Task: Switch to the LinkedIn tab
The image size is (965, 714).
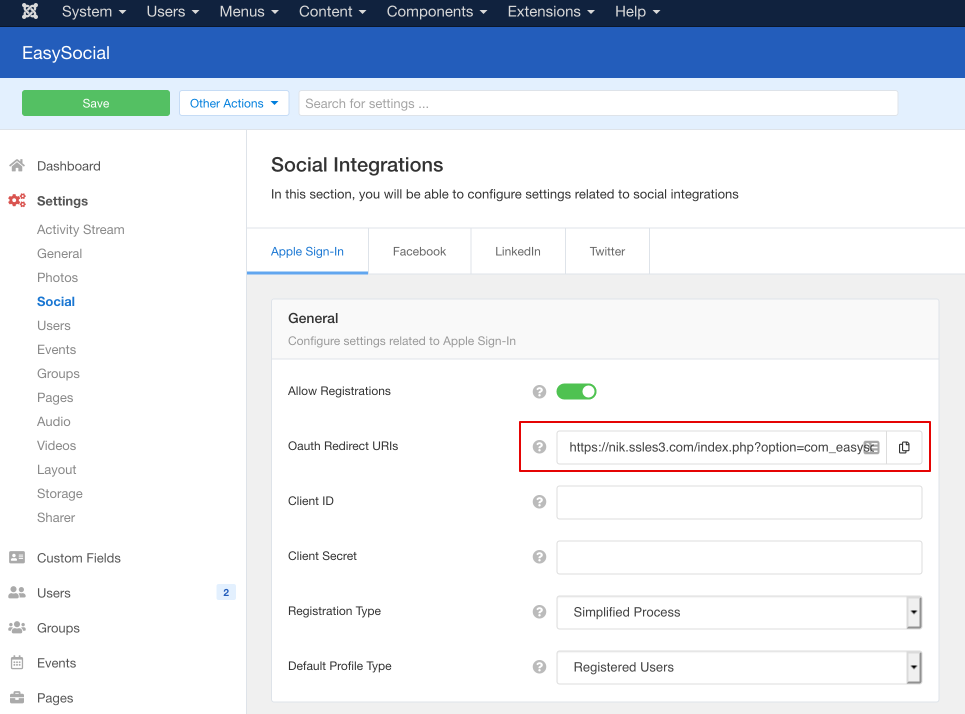Action: coord(518,251)
